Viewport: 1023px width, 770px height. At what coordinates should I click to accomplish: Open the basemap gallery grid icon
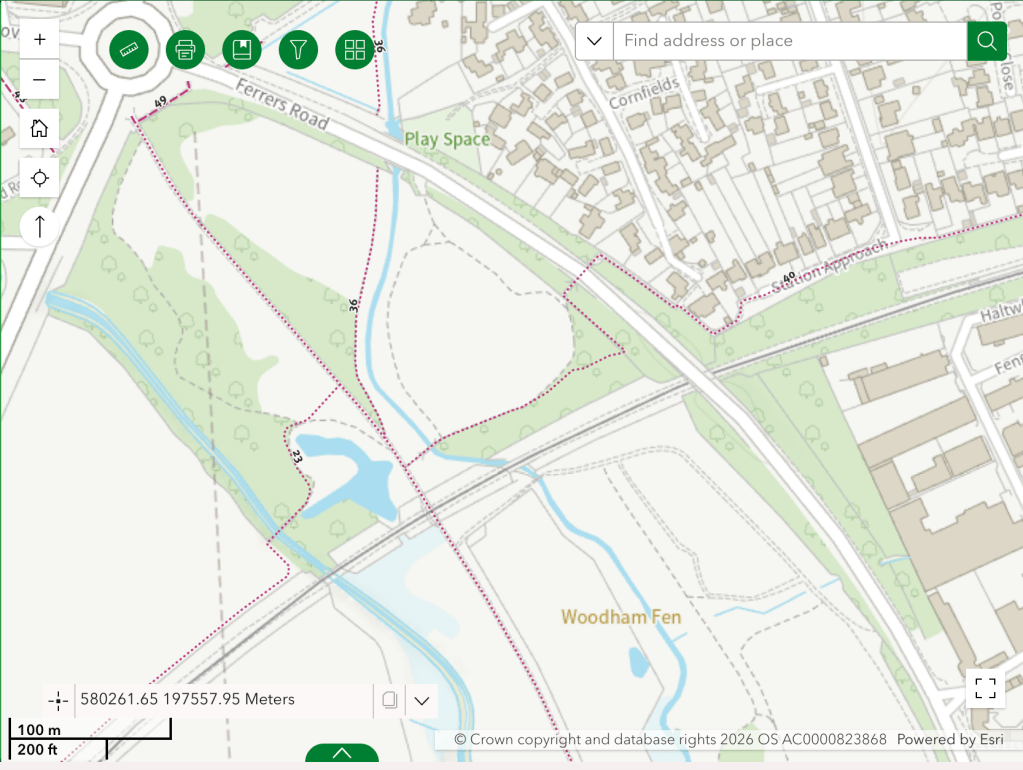coord(355,48)
